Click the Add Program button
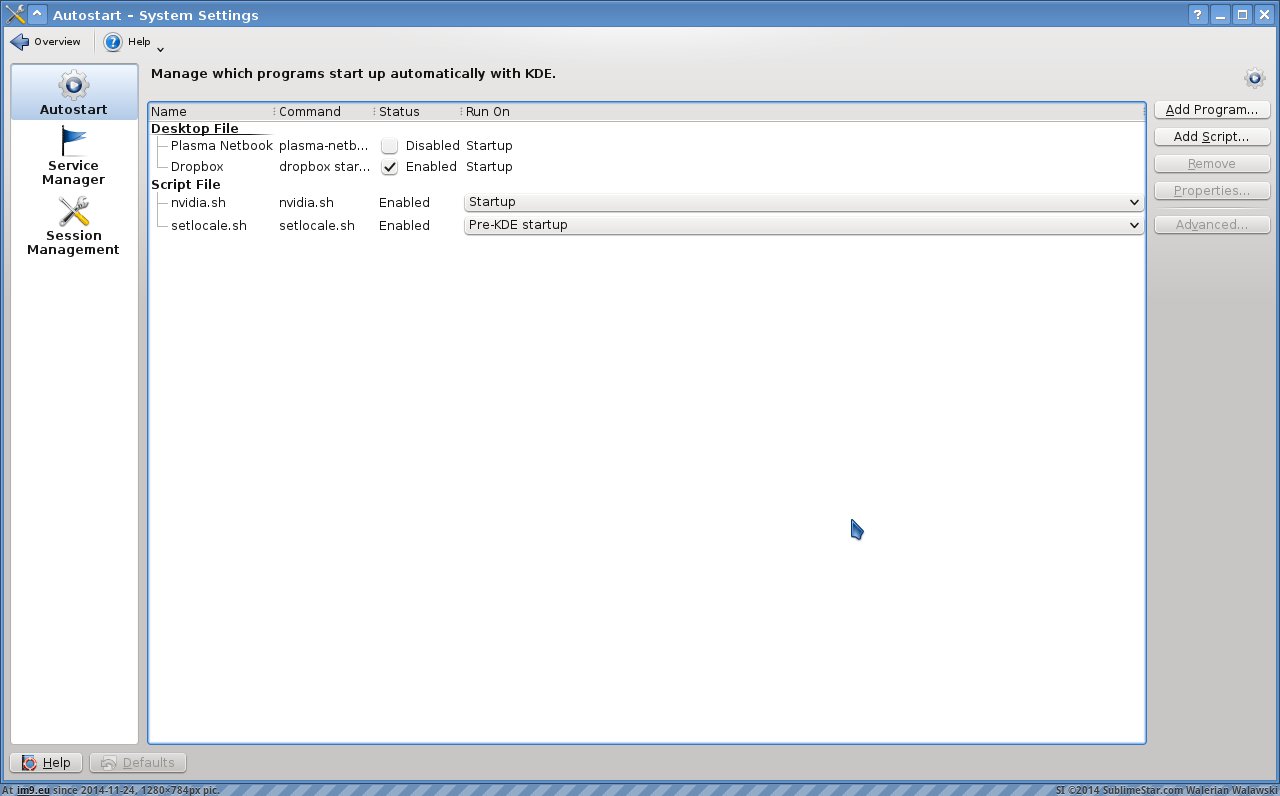The image size is (1280, 796). tap(1211, 110)
